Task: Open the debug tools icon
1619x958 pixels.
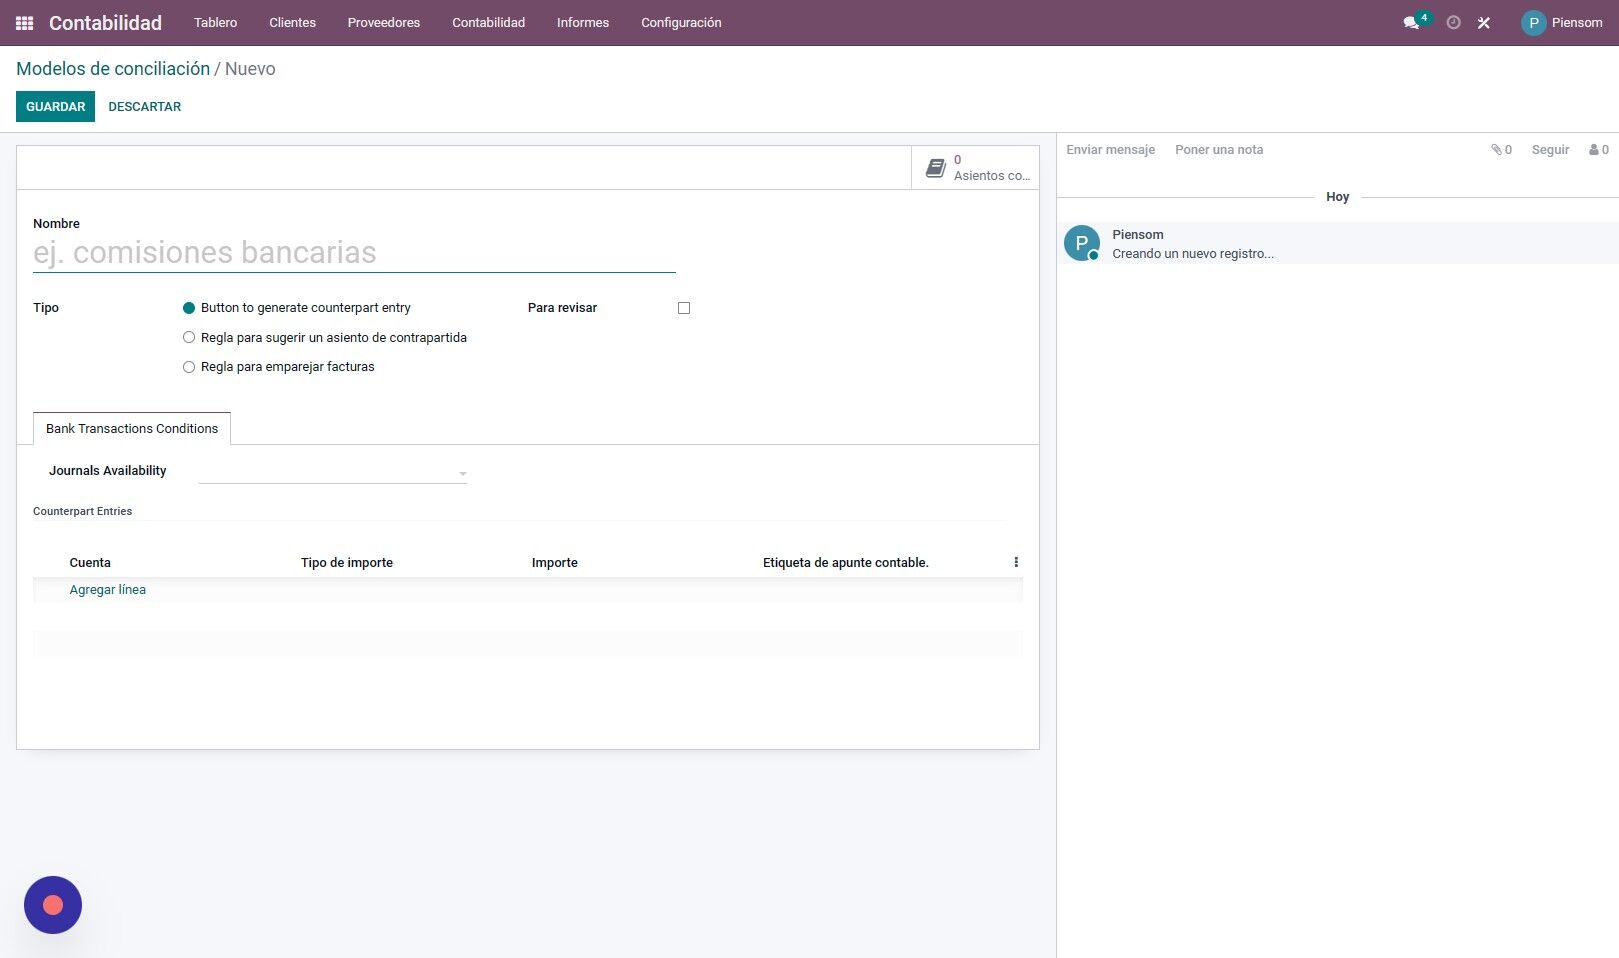Action: pos(1484,23)
